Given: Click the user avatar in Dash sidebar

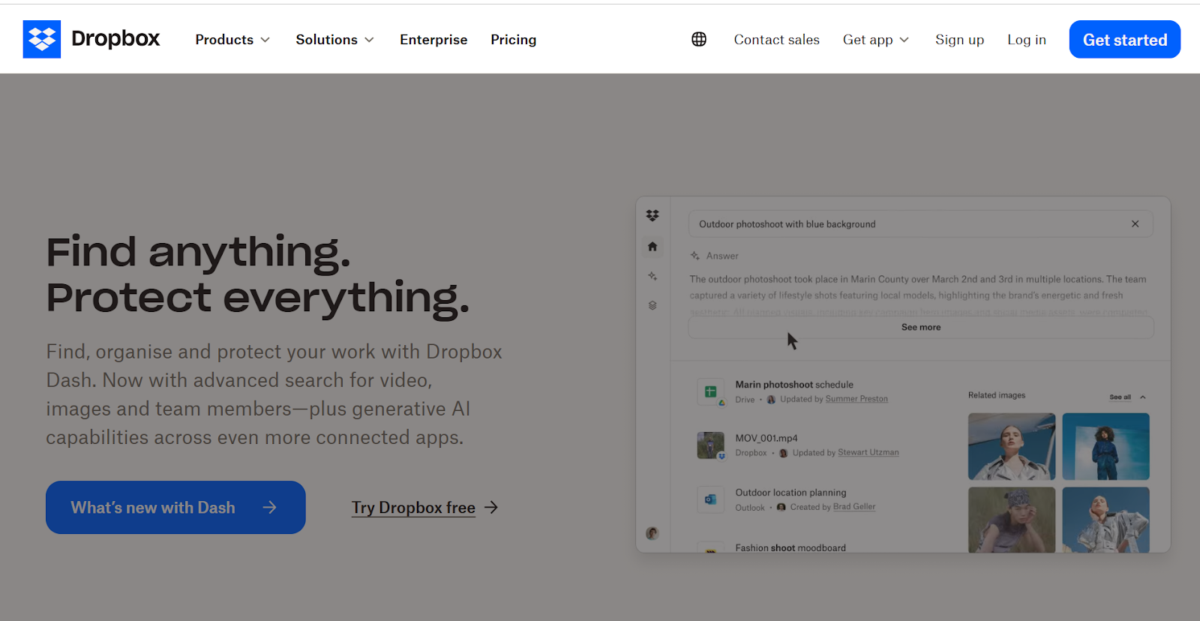Looking at the screenshot, I should [652, 533].
